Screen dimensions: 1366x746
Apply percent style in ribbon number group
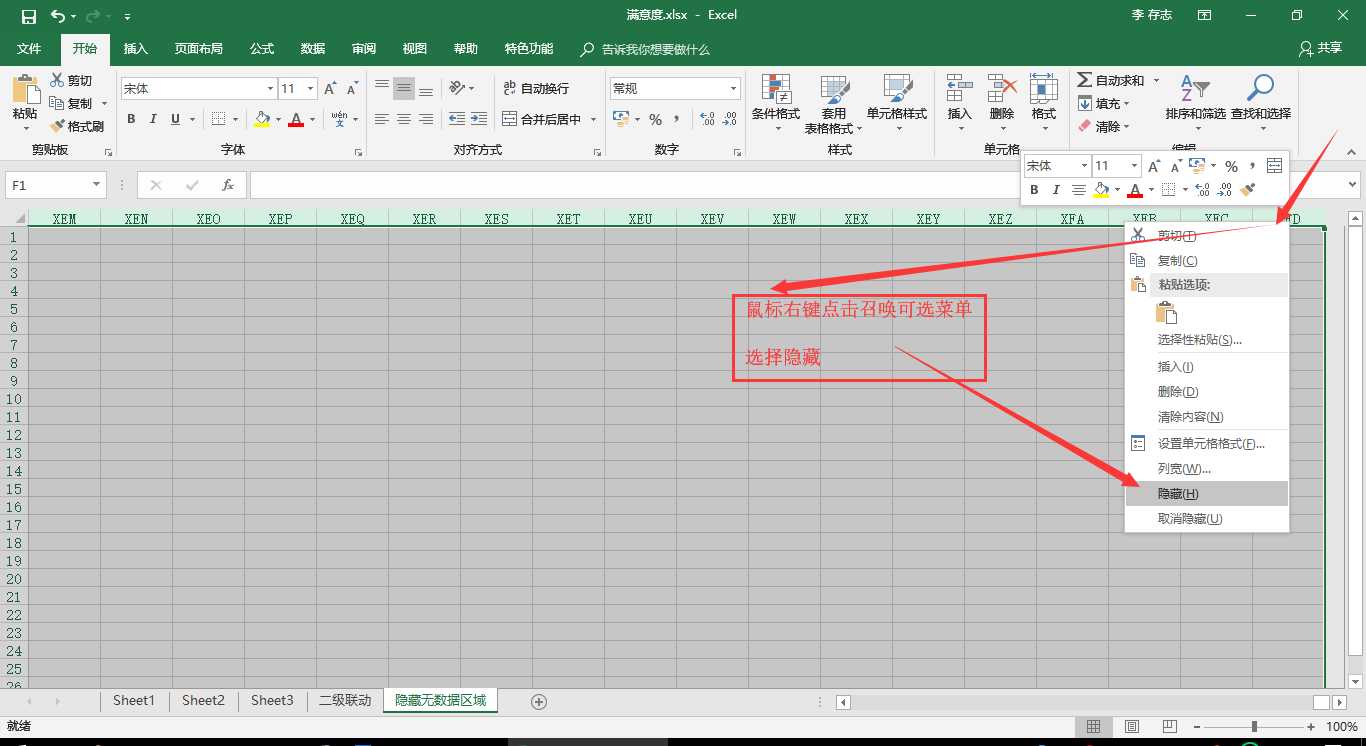[x=655, y=119]
